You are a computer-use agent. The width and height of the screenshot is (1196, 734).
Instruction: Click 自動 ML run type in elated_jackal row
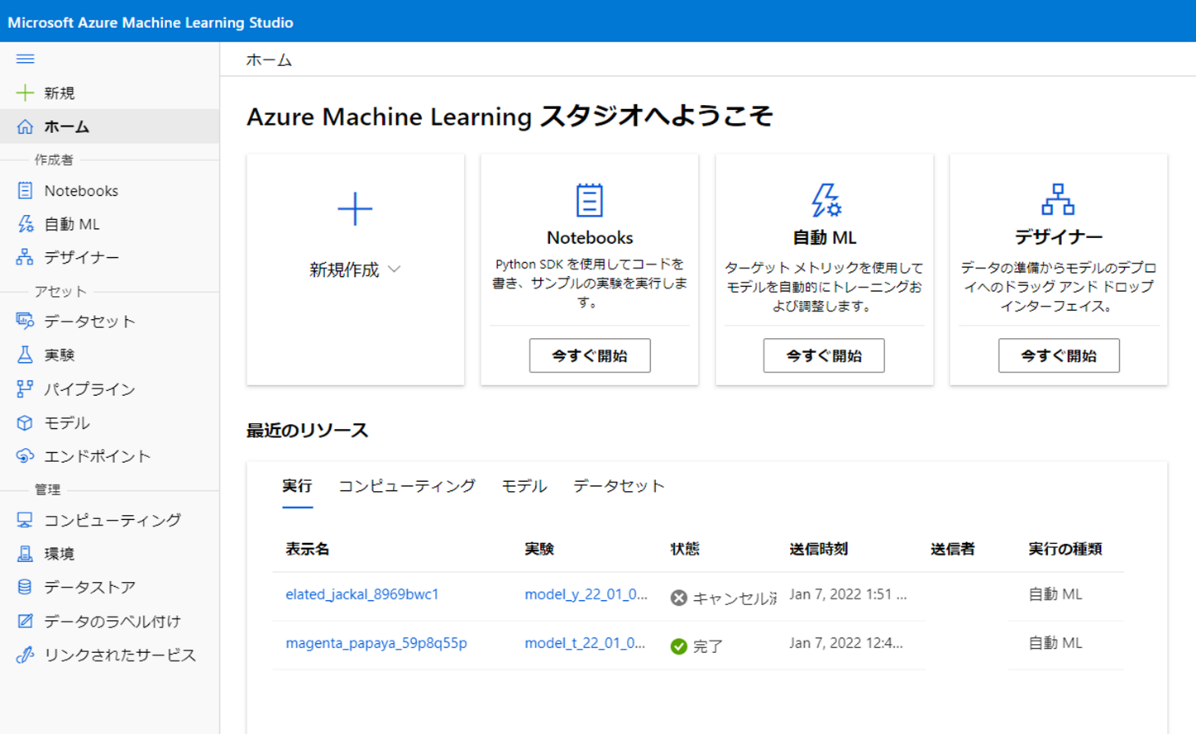(x=1055, y=594)
